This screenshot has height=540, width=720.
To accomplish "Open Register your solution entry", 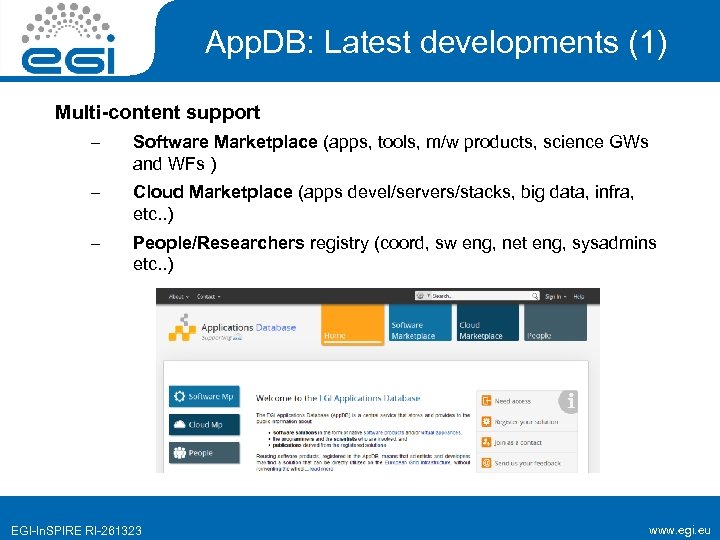I will pyautogui.click(x=526, y=422).
